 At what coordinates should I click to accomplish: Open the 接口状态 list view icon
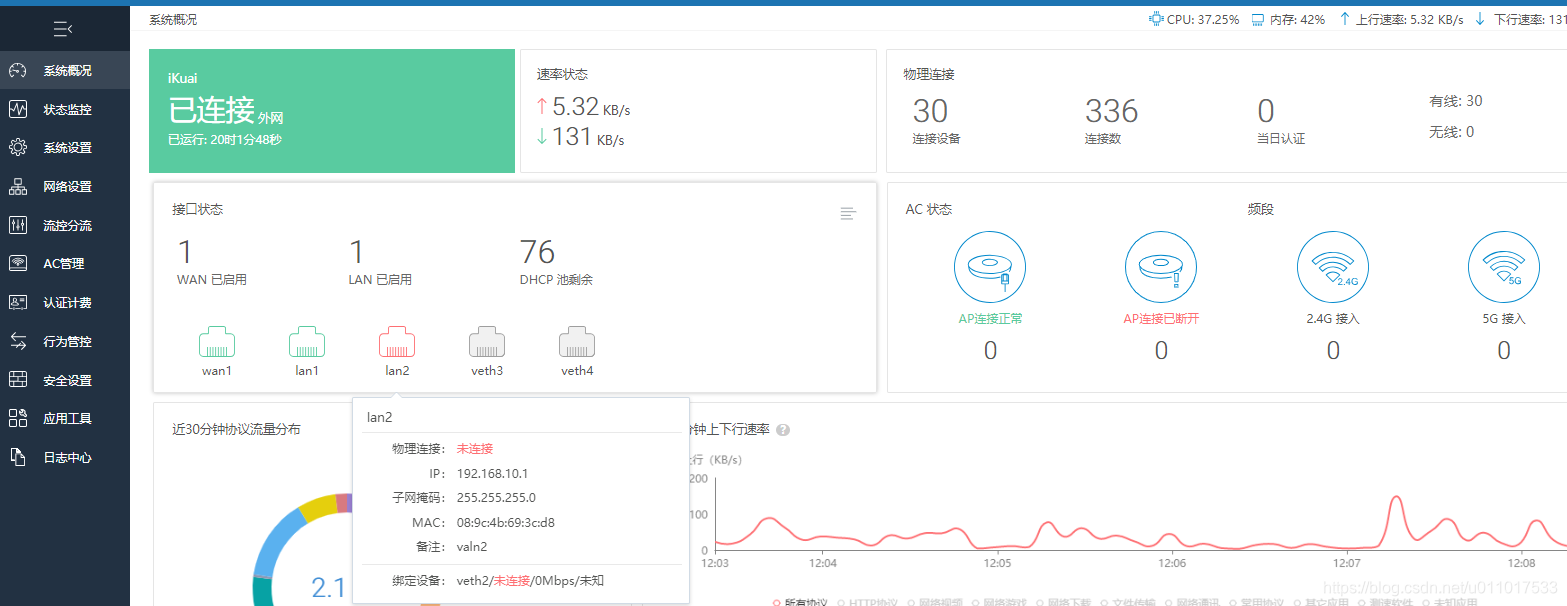[848, 213]
